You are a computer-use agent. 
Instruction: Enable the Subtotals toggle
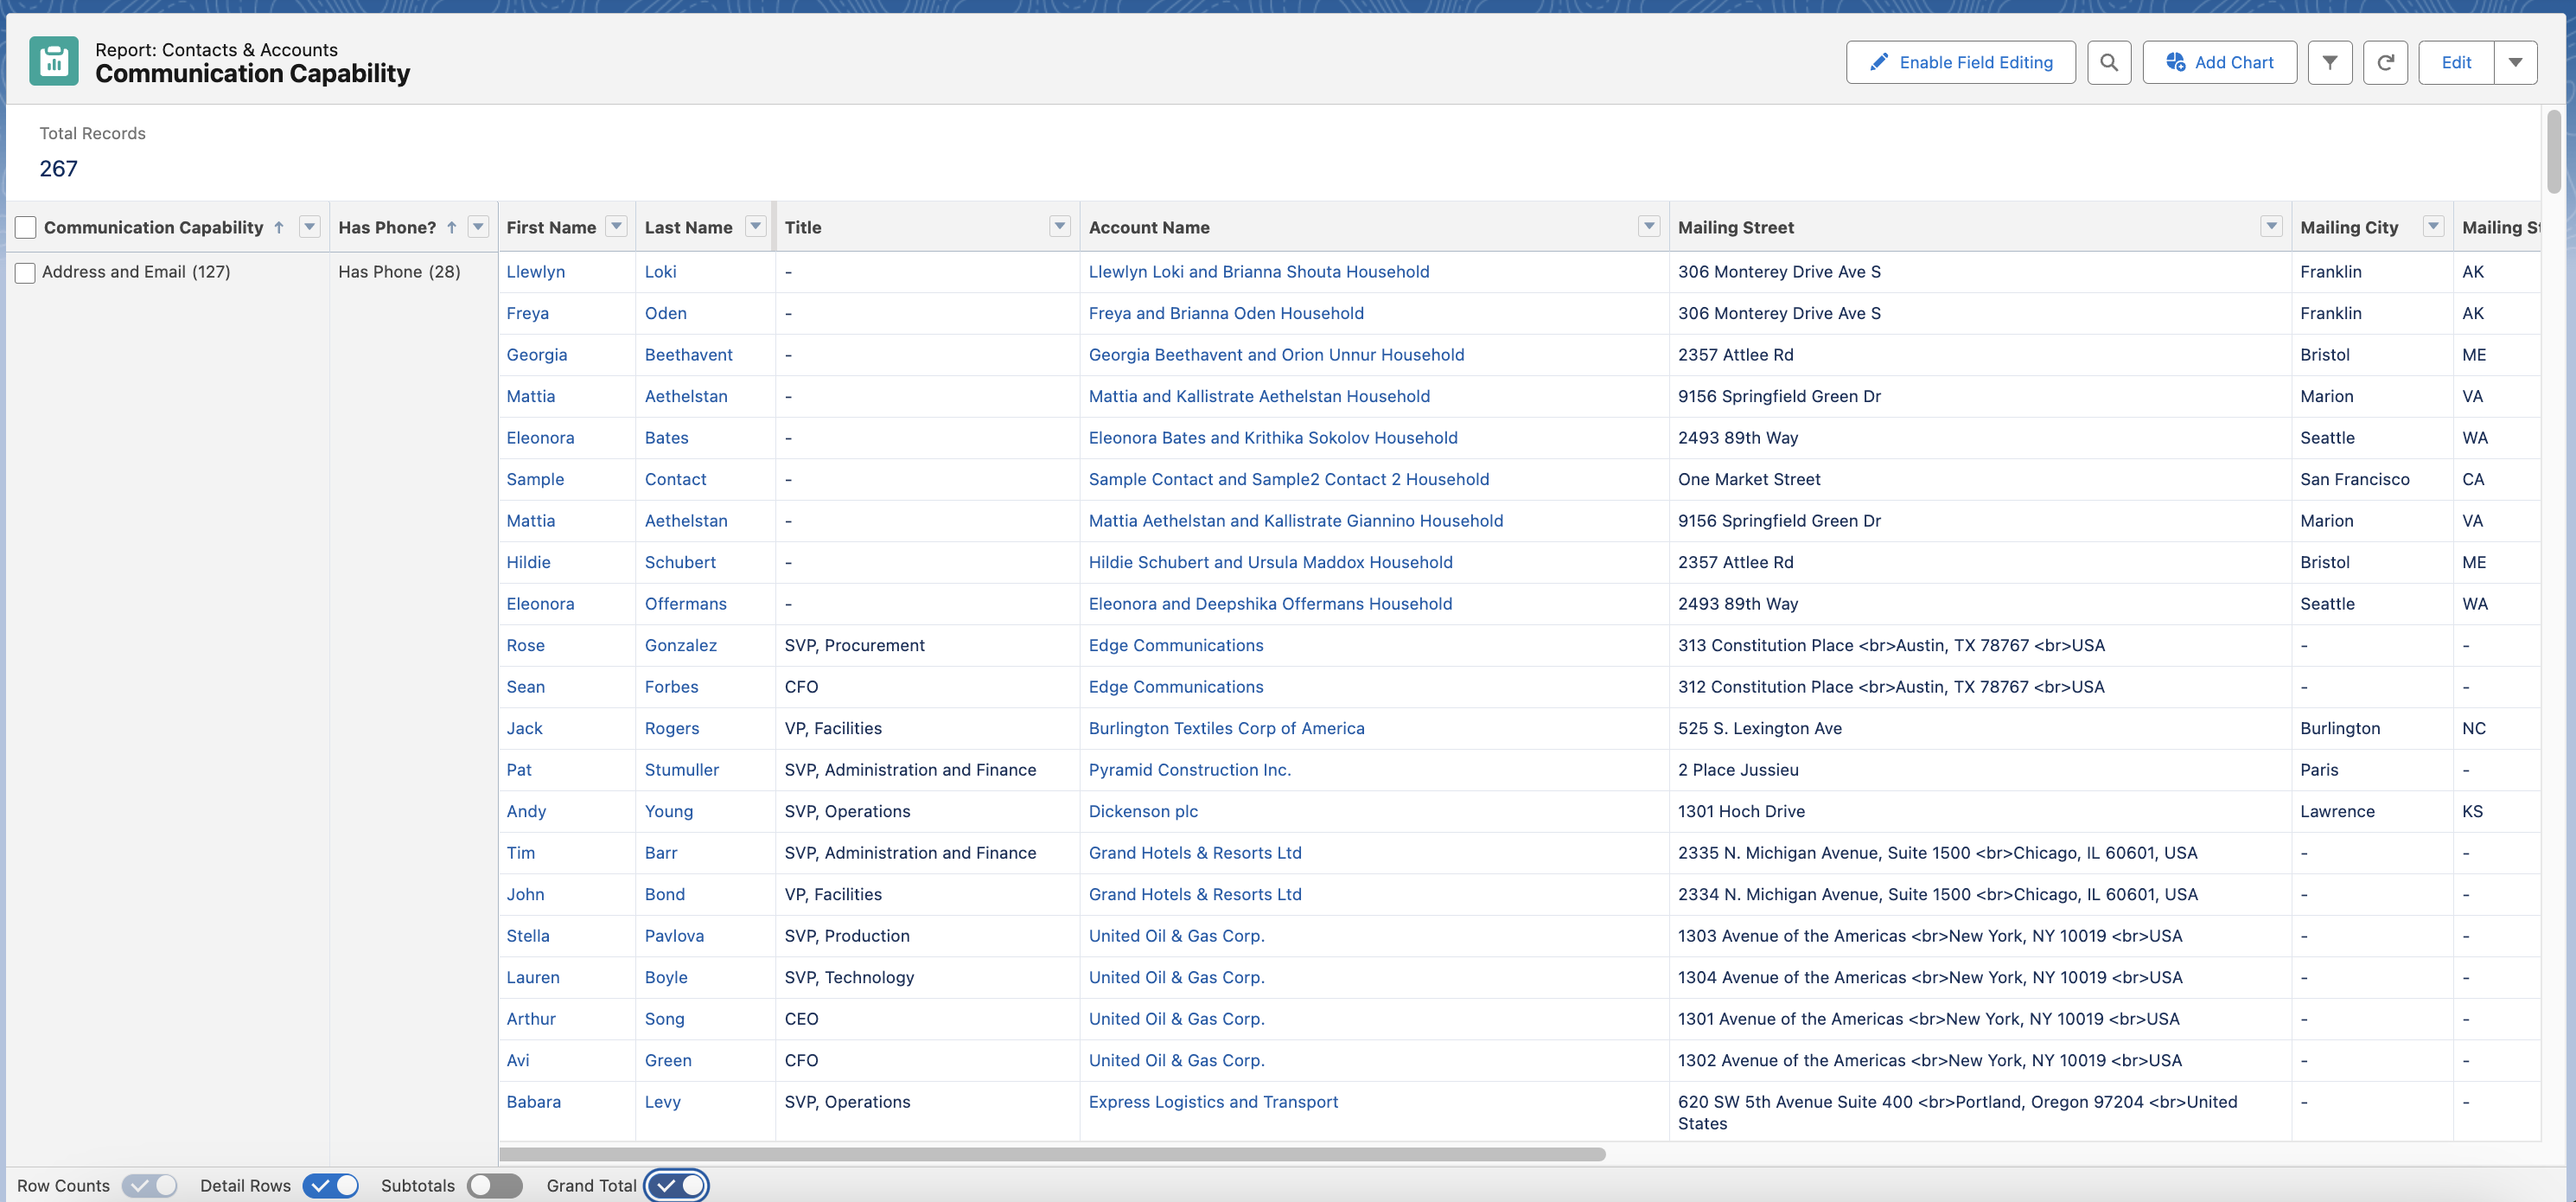pyautogui.click(x=495, y=1185)
